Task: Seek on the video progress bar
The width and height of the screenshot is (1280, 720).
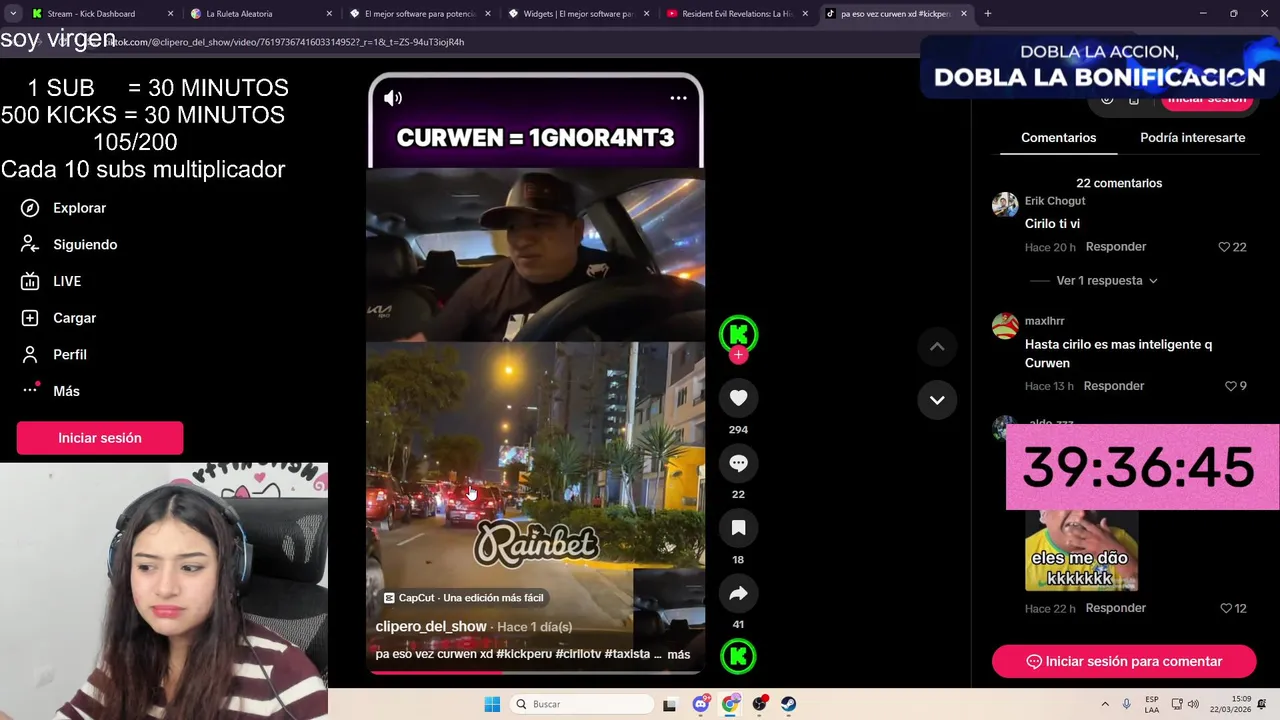Action: (x=535, y=672)
